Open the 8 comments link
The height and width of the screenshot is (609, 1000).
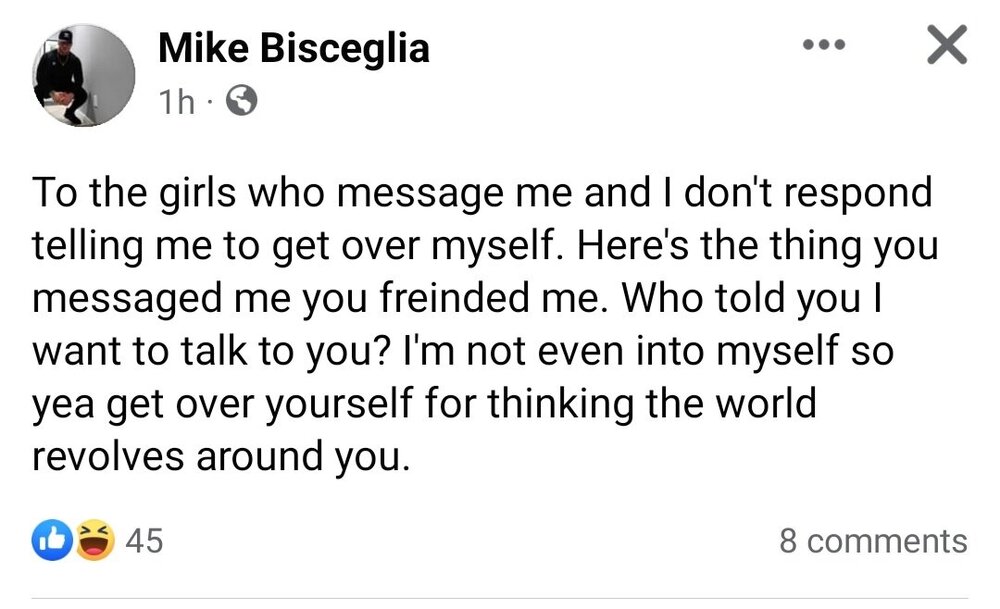pyautogui.click(x=873, y=541)
